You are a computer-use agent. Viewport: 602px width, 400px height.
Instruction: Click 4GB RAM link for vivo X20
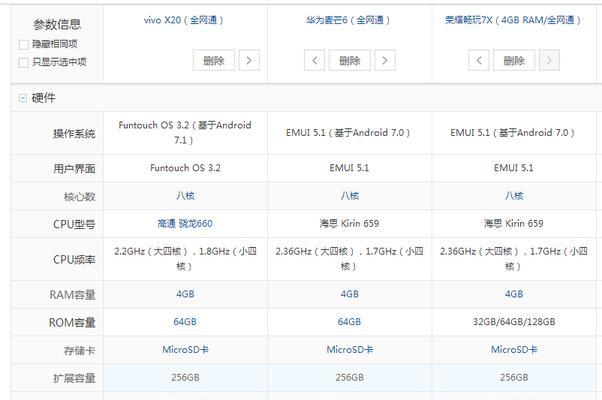185,294
